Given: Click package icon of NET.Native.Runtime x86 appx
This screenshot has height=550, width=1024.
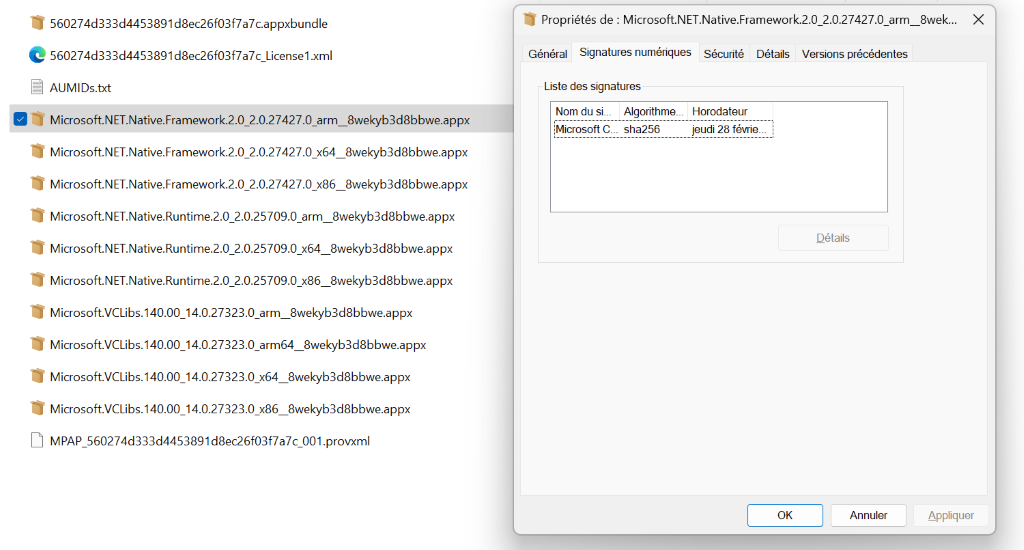Looking at the screenshot, I should coord(37,280).
